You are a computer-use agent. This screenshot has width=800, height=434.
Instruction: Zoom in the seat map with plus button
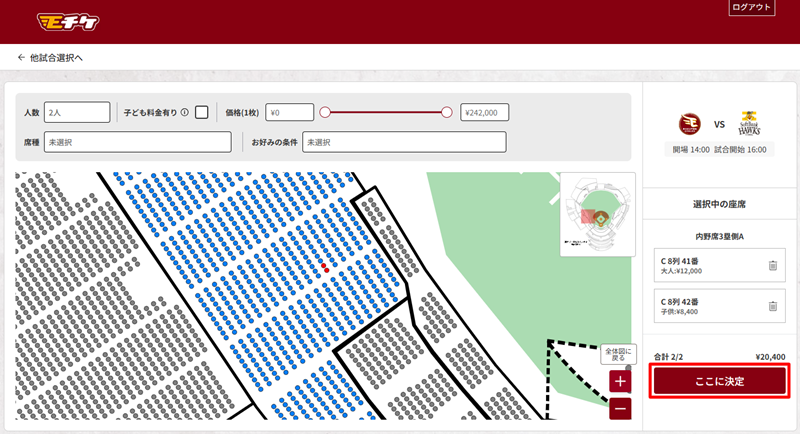coord(621,381)
